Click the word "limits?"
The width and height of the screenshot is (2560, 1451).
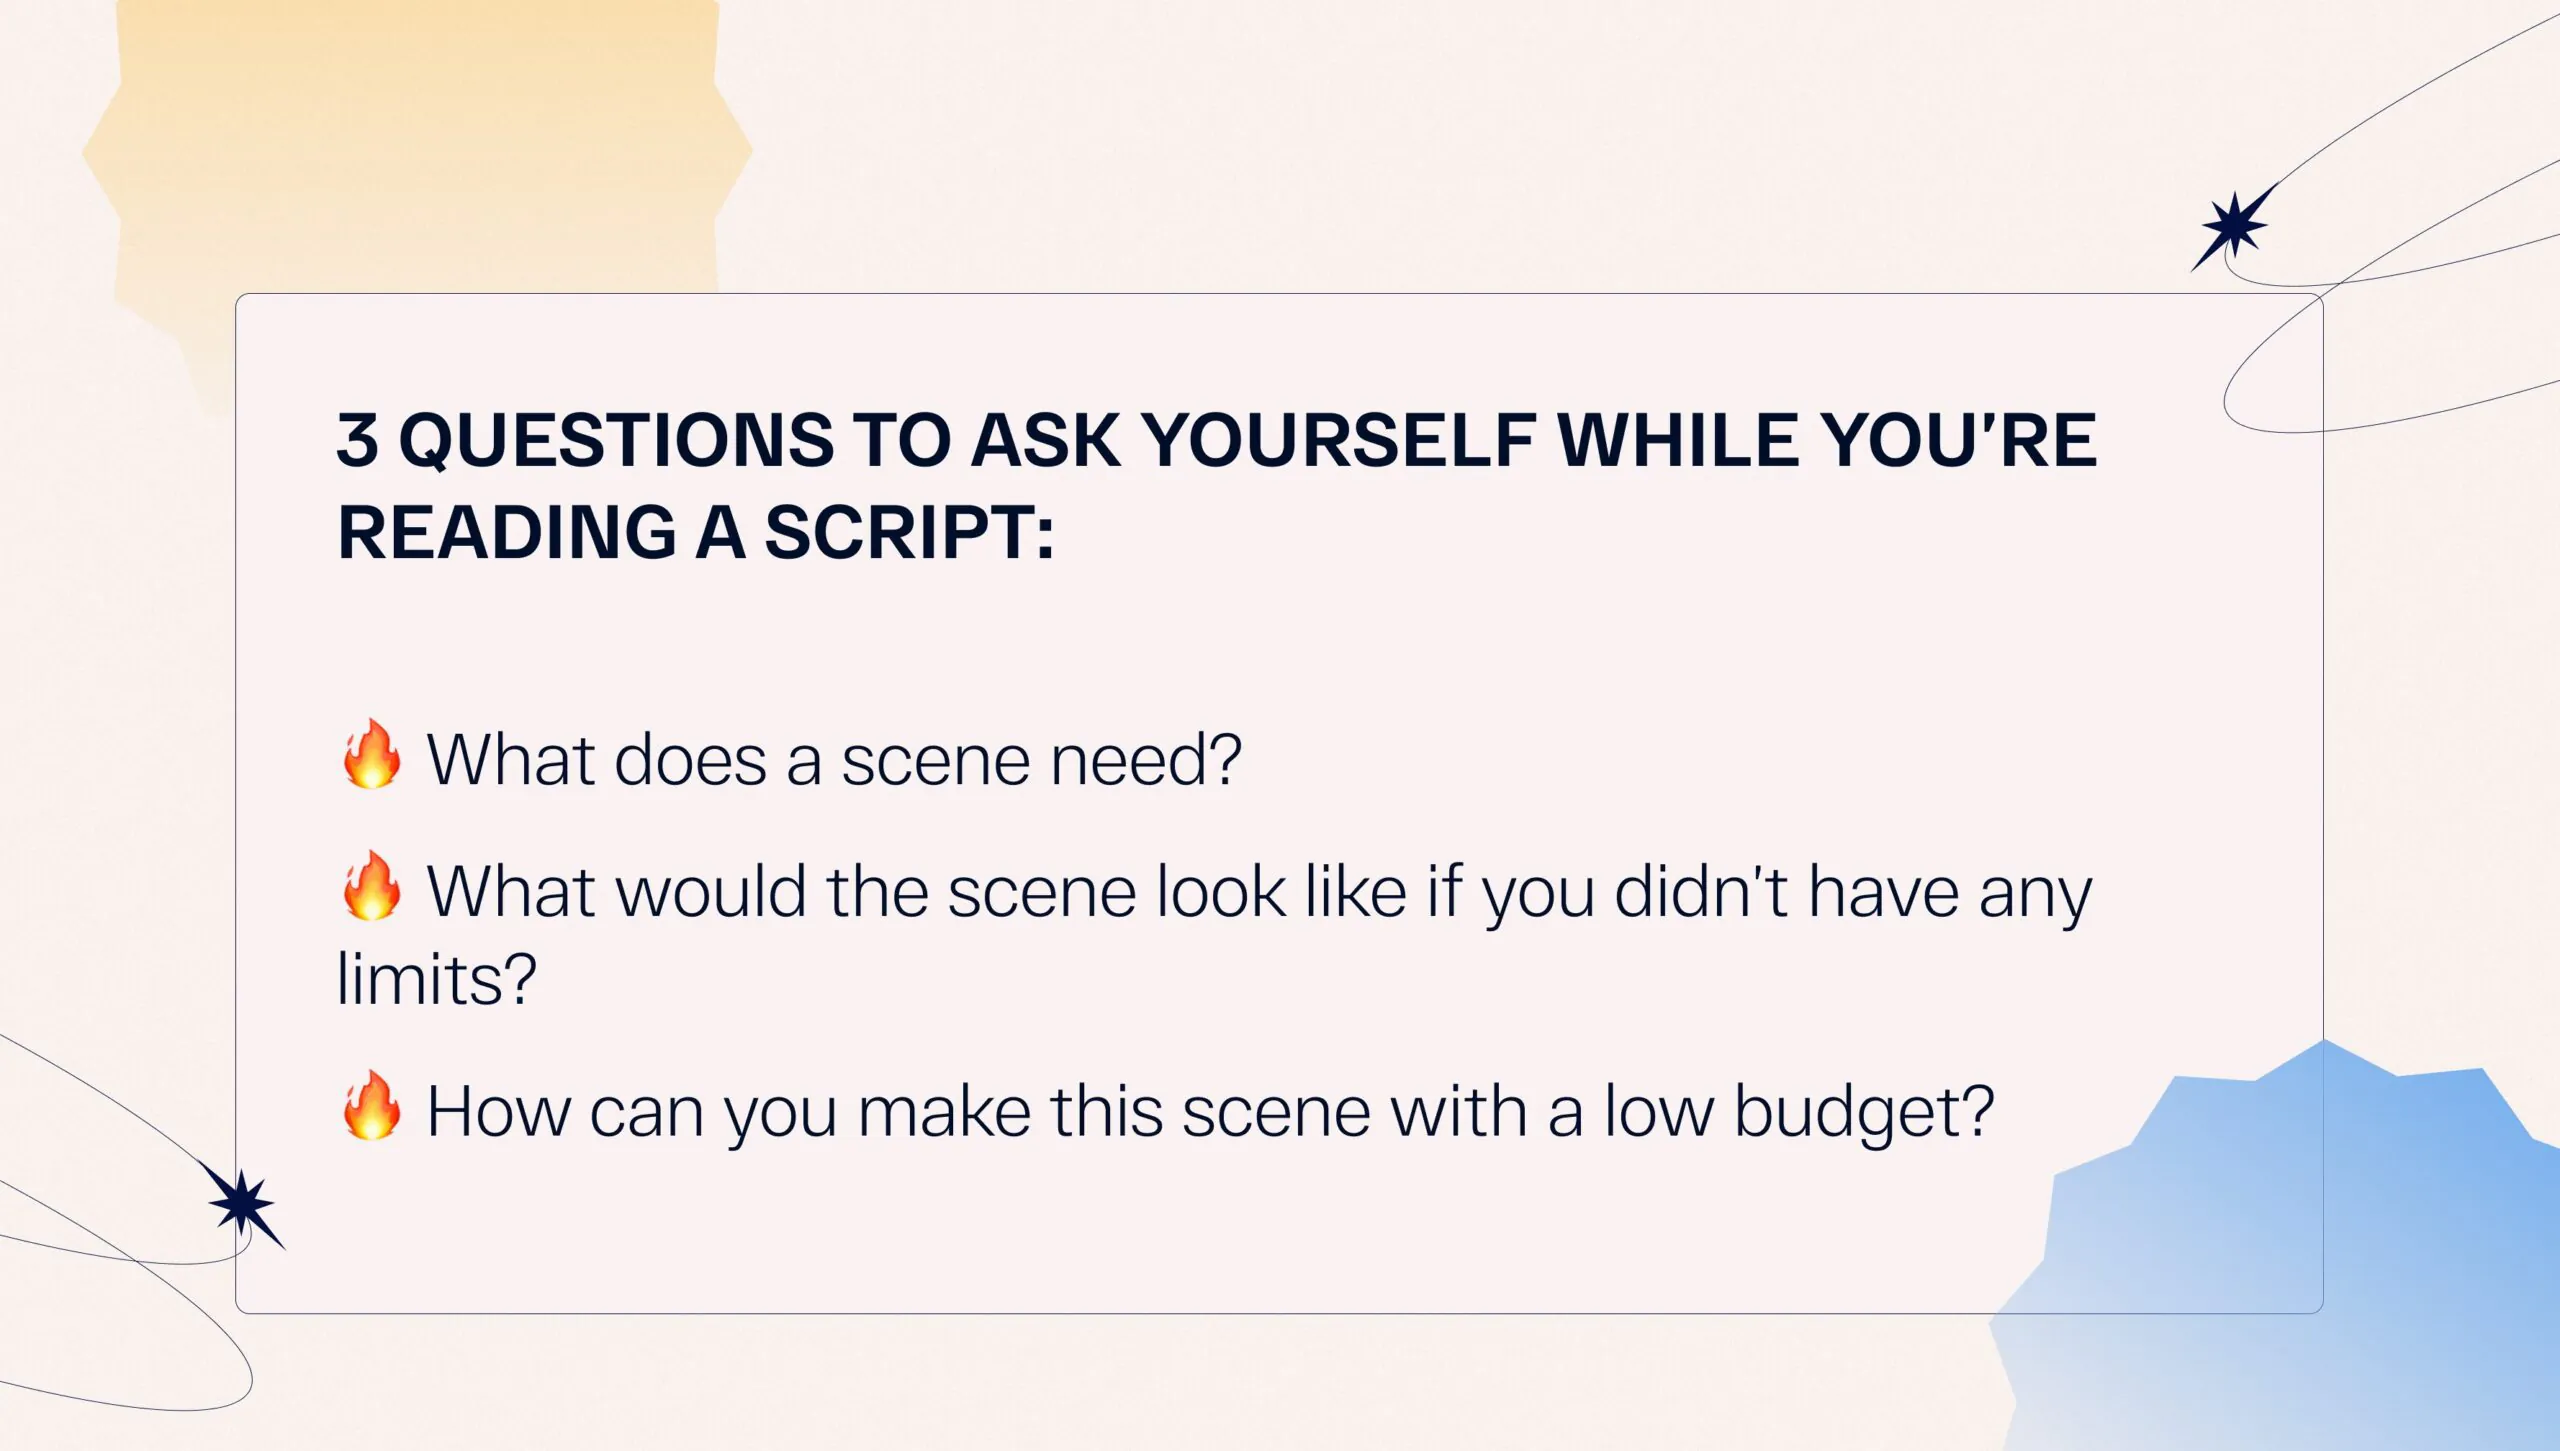point(437,979)
